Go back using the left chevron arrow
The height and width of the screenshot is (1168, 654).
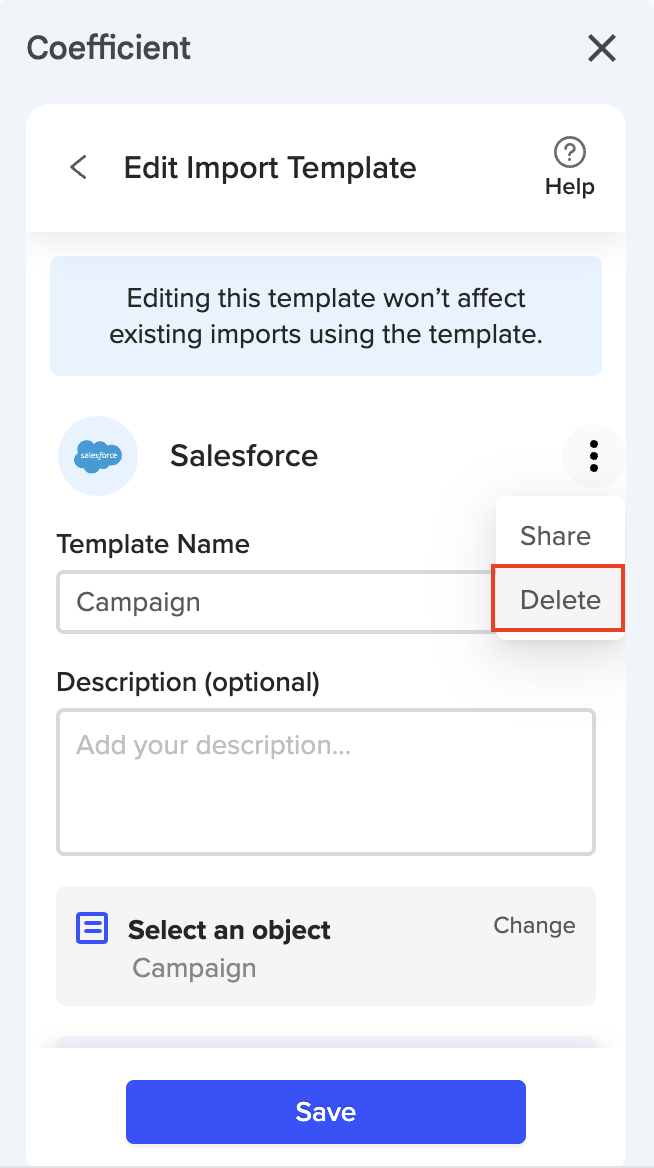coord(79,167)
